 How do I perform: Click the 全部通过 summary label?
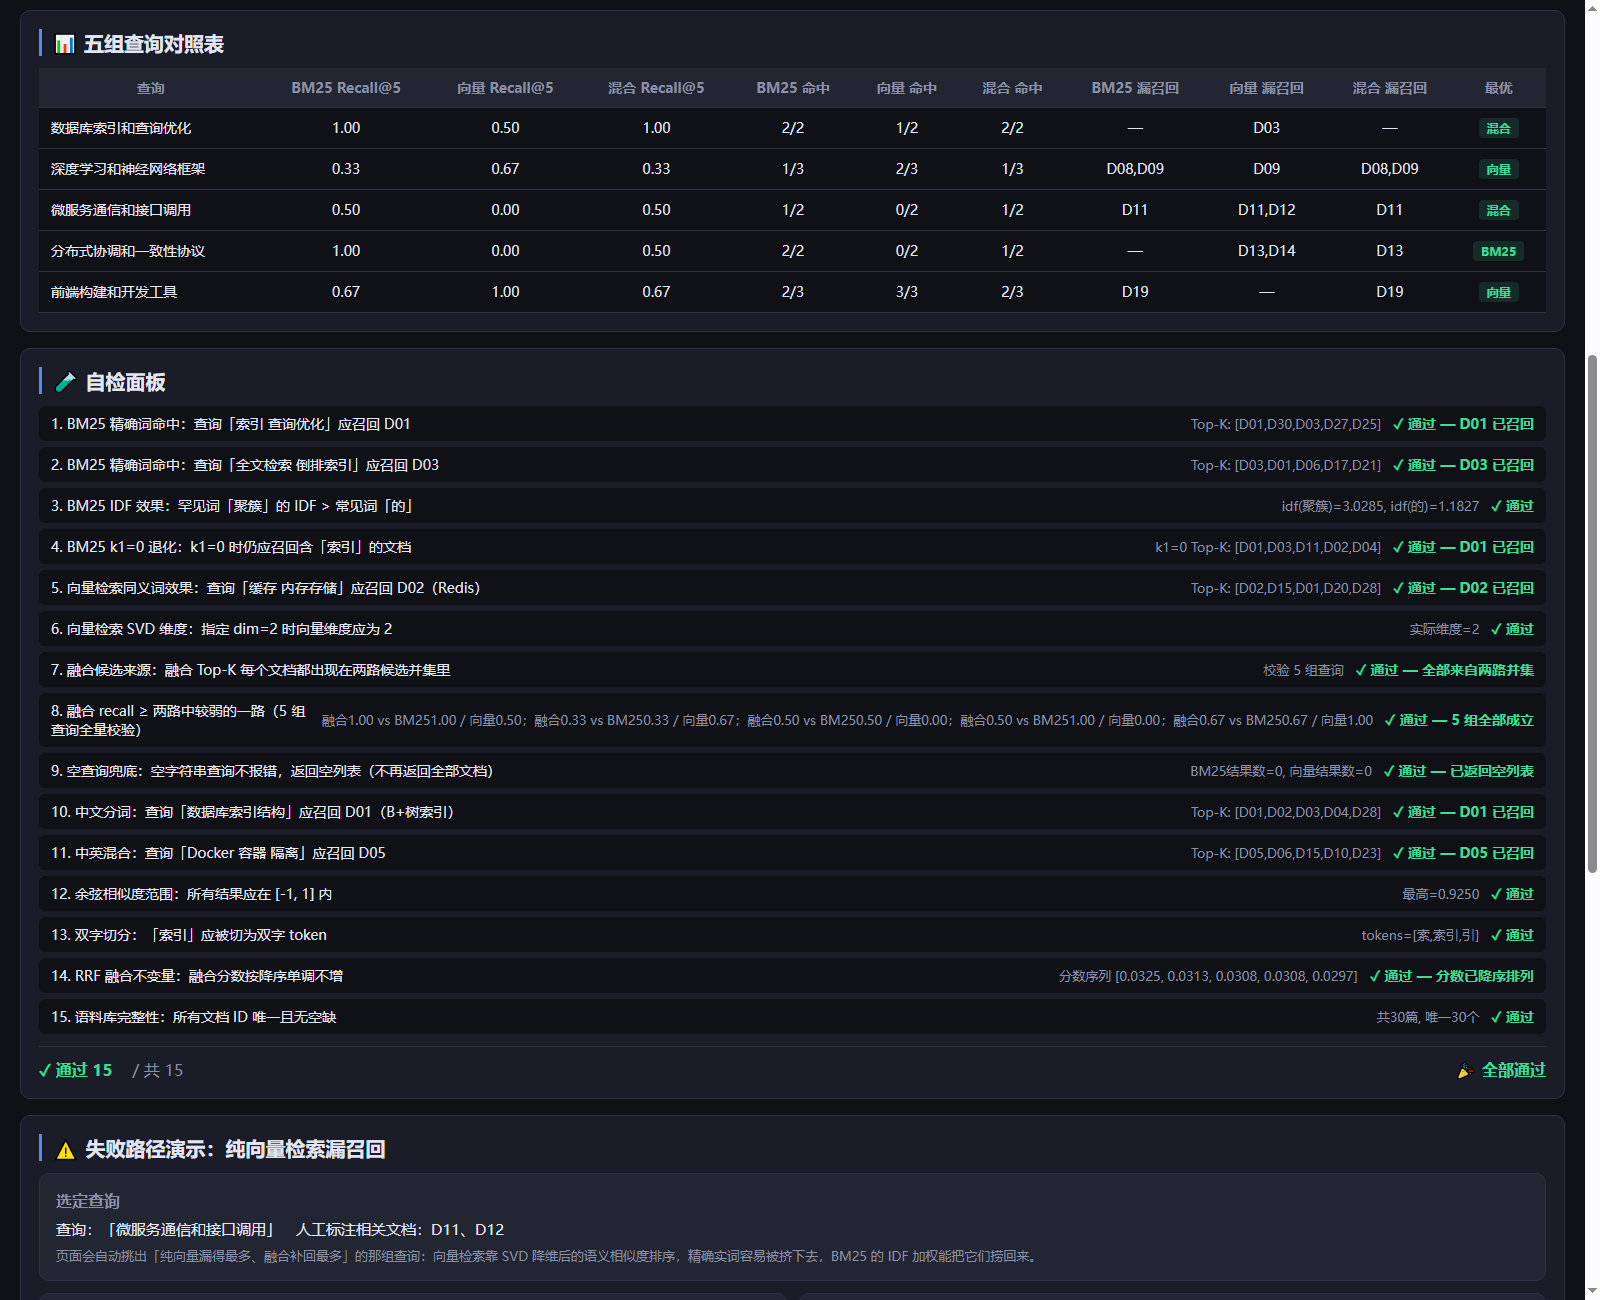(x=1513, y=1070)
